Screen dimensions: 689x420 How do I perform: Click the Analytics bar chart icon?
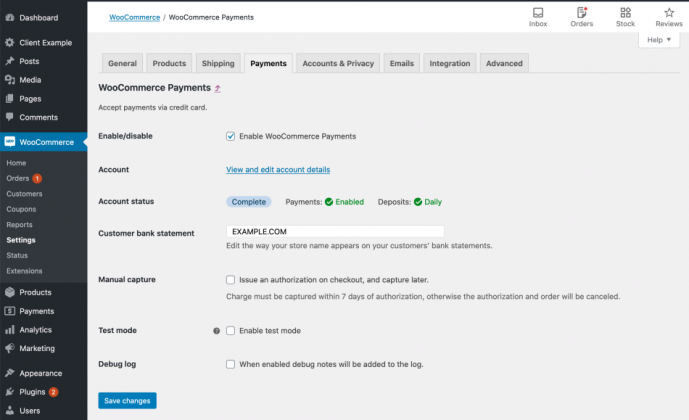(10, 329)
